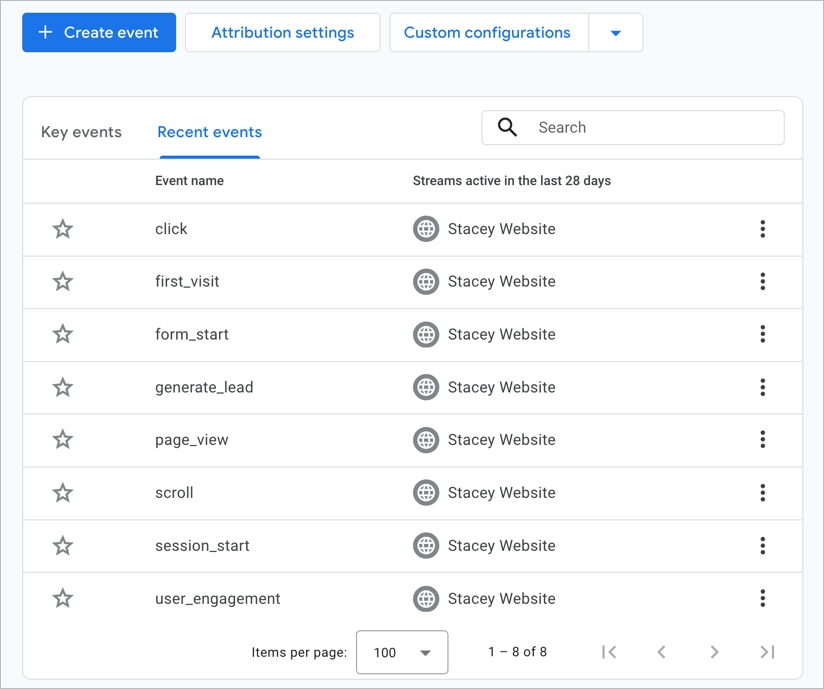Star the scroll event as key event
Viewport: 824px width, 689px height.
point(63,493)
